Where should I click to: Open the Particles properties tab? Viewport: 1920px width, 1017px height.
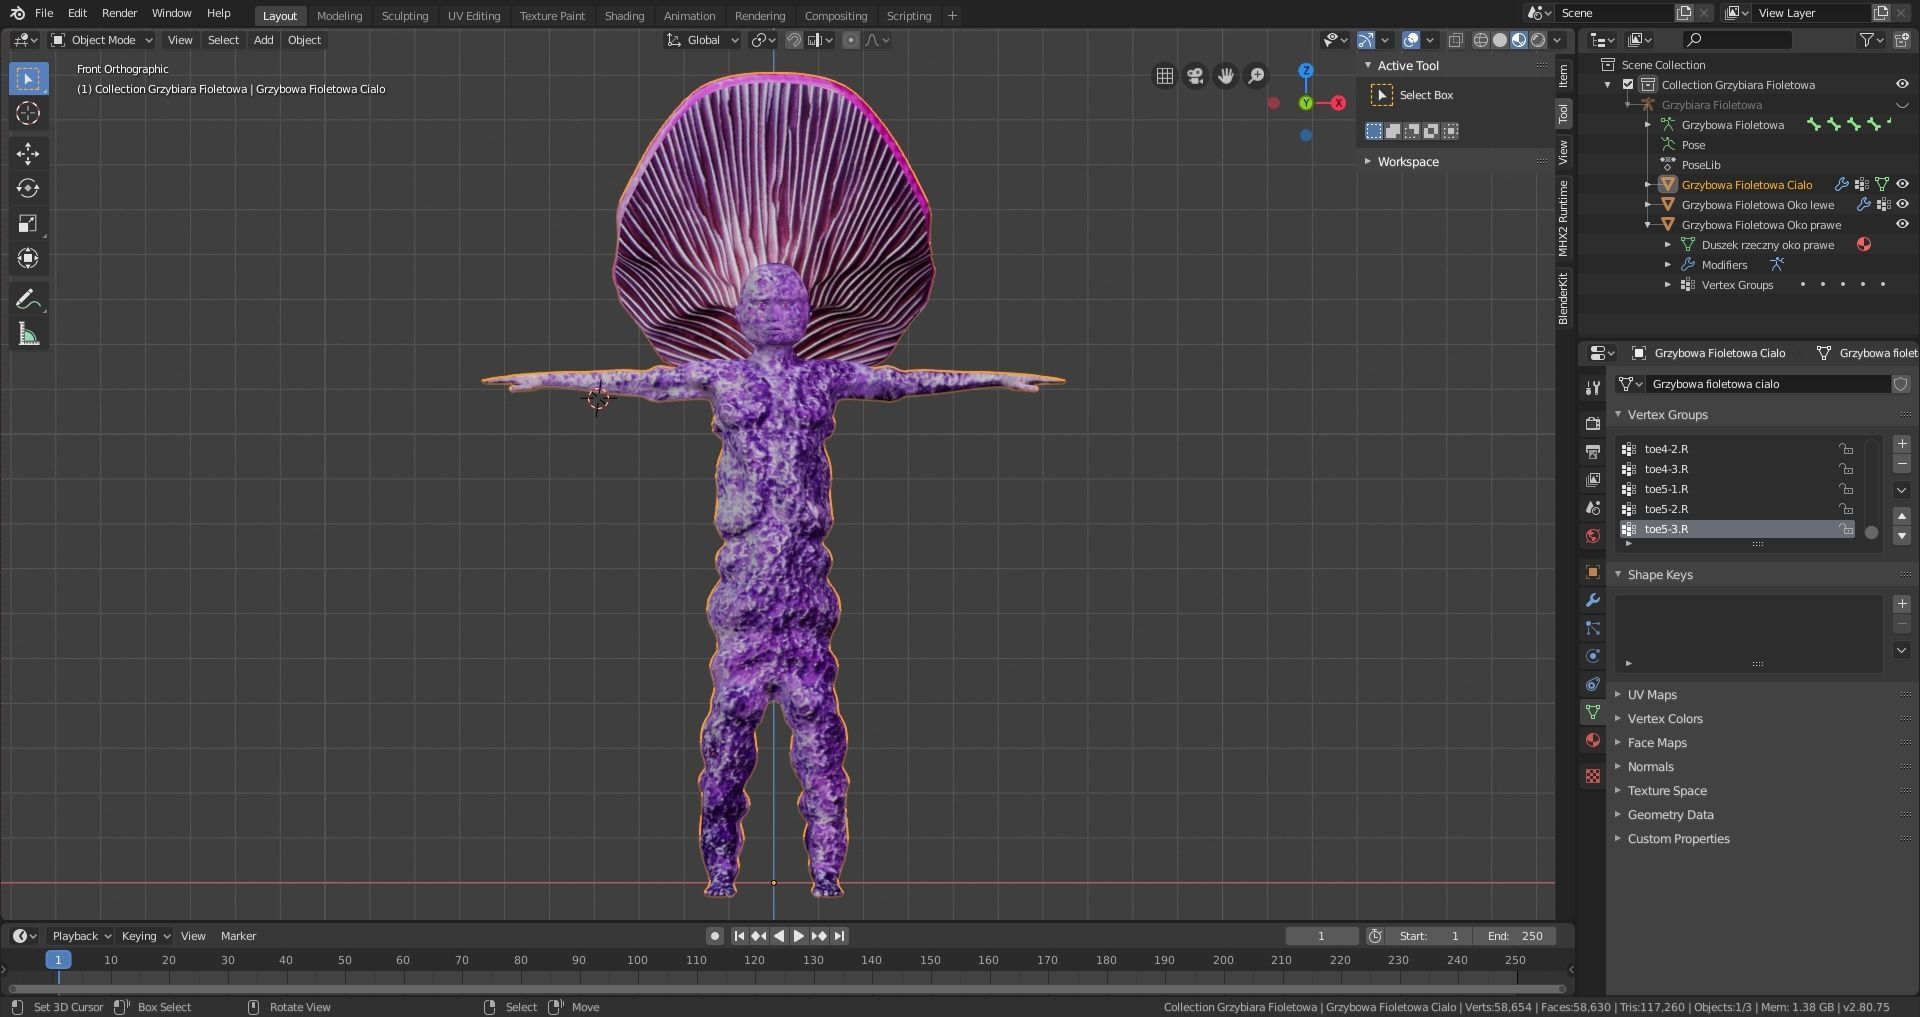click(x=1593, y=628)
